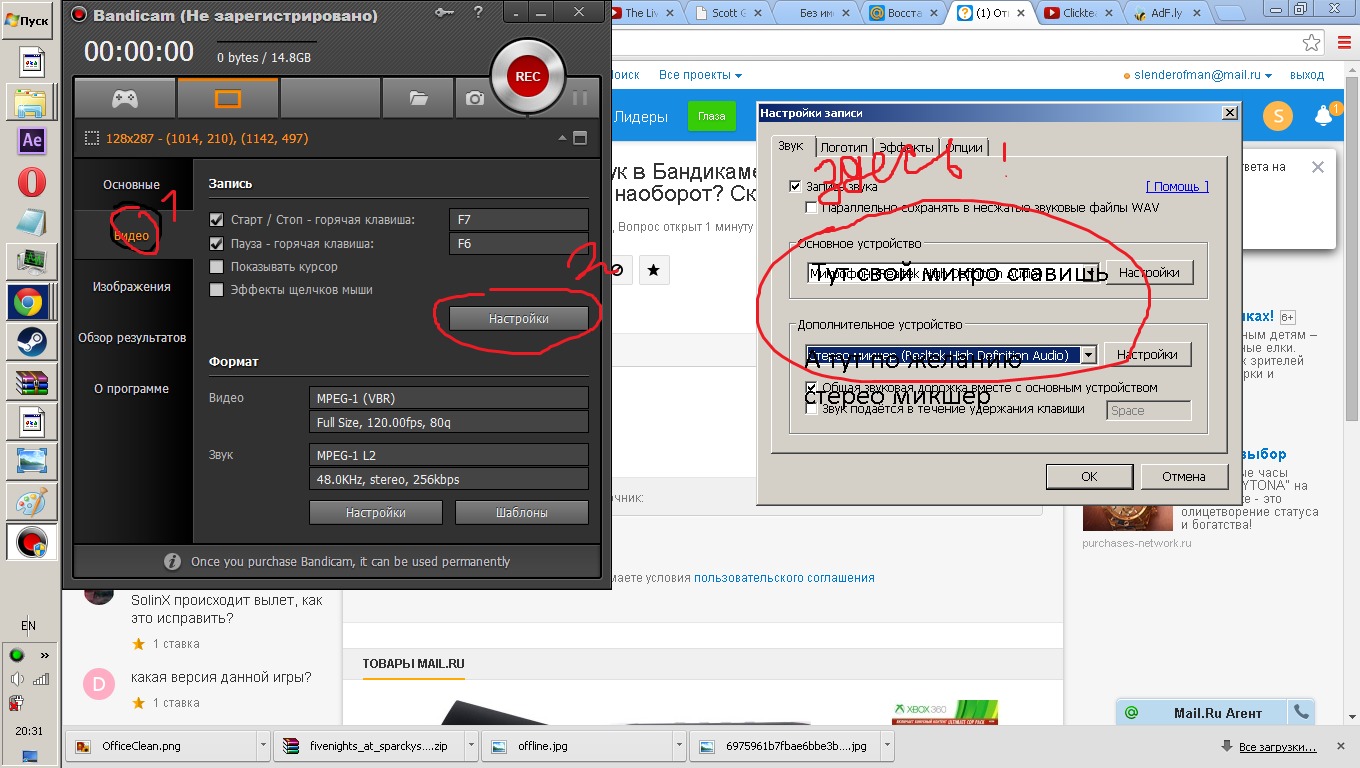
Task: Open WinRAR books icon in the taskbar
Action: point(32,382)
